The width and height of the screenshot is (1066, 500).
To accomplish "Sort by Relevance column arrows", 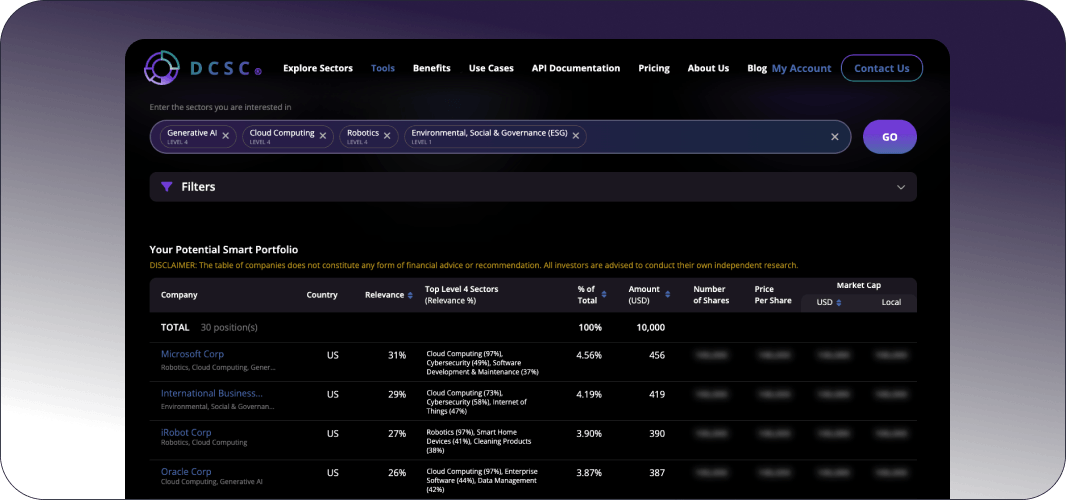I will point(410,295).
